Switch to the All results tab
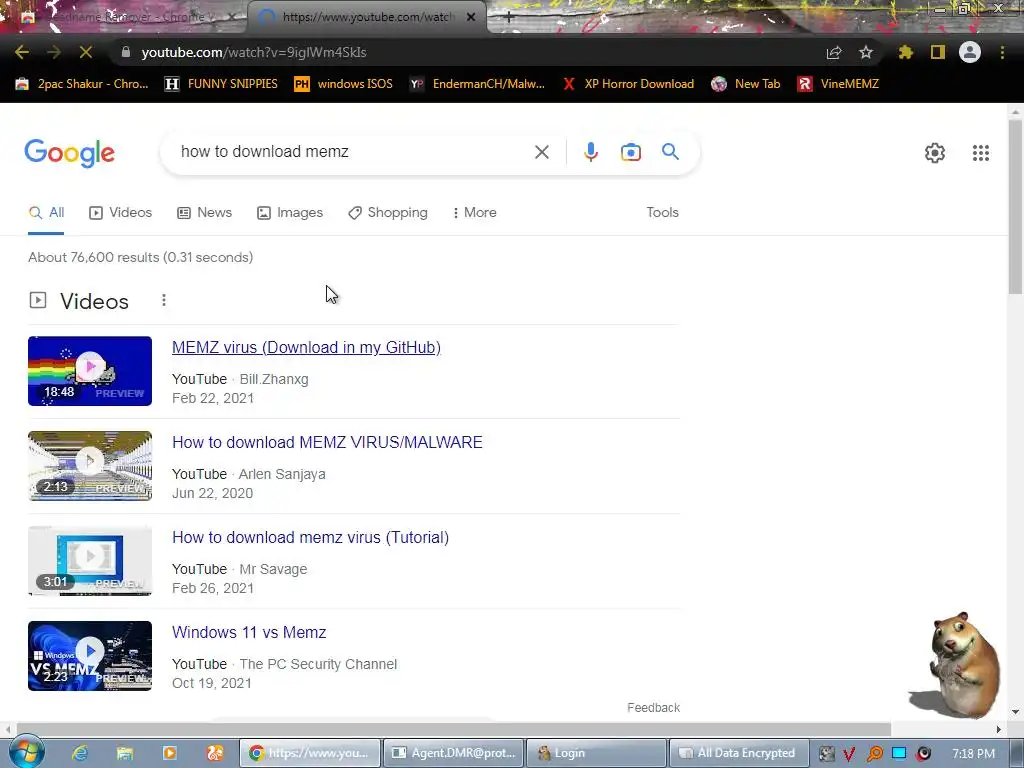Viewport: 1024px width, 768px height. click(x=46, y=212)
